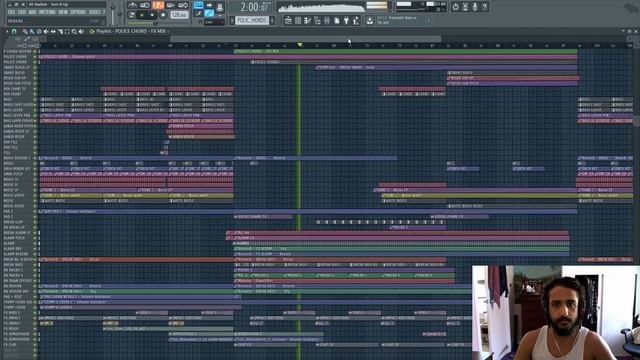Select the Playlist draw pencil tool
640x360 pixels.
[25, 31]
